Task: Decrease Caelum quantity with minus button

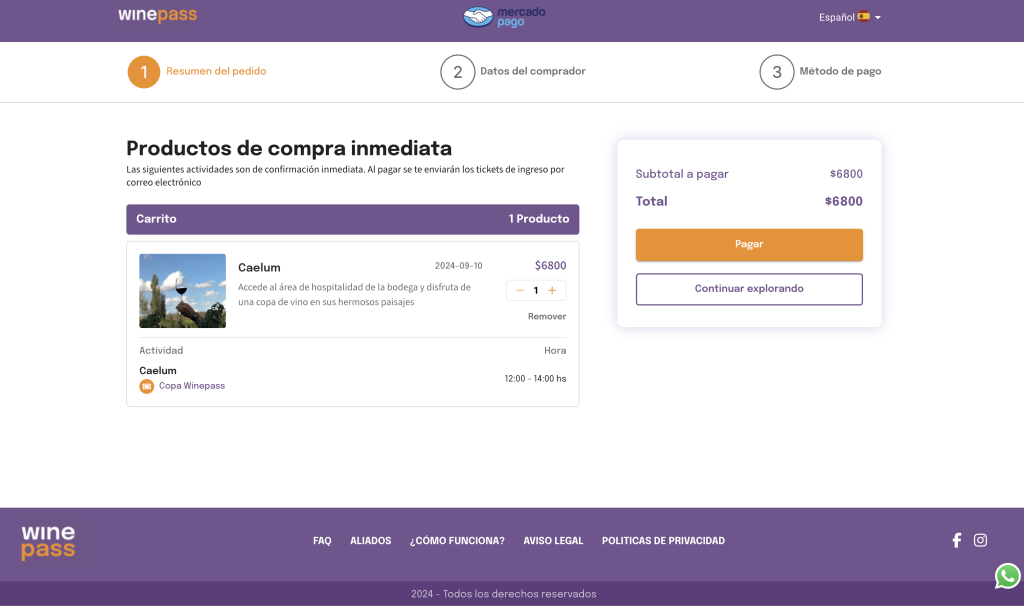Action: [520, 290]
